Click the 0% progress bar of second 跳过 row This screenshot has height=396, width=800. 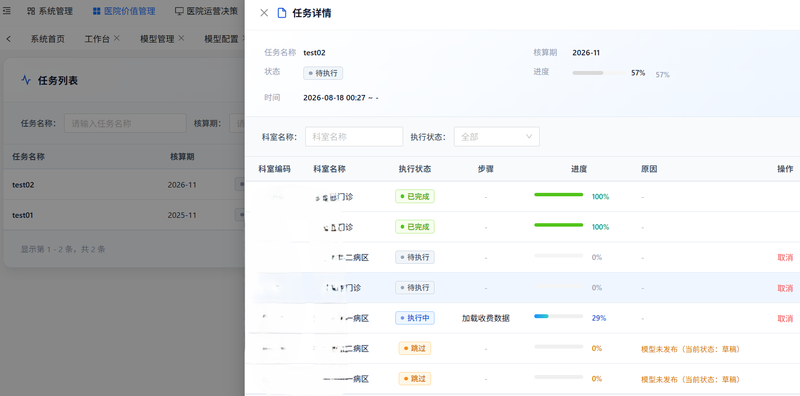[558, 377]
